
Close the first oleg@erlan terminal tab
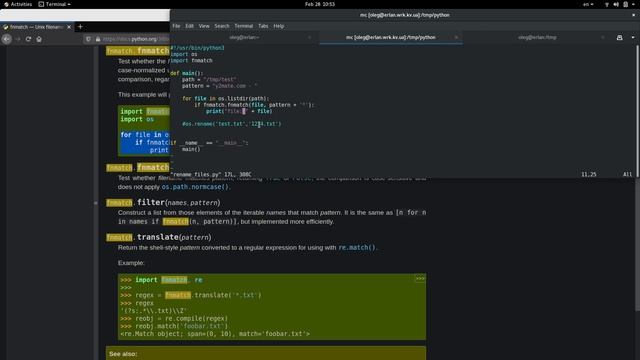click(309, 37)
